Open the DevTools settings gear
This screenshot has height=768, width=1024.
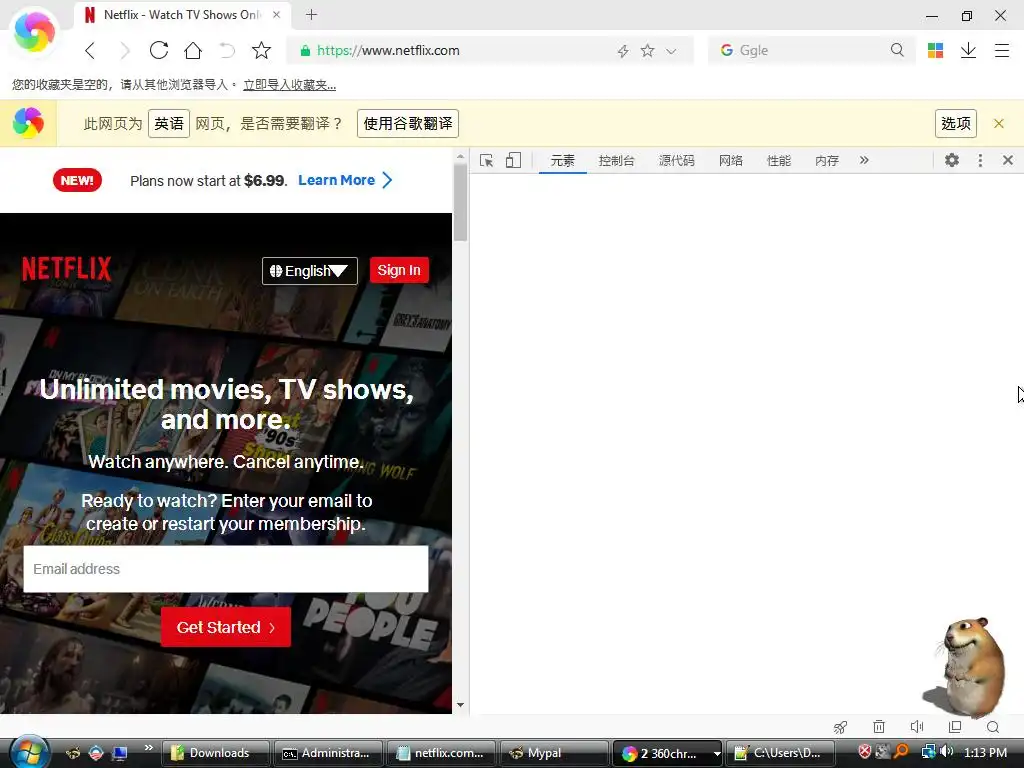[x=952, y=160]
